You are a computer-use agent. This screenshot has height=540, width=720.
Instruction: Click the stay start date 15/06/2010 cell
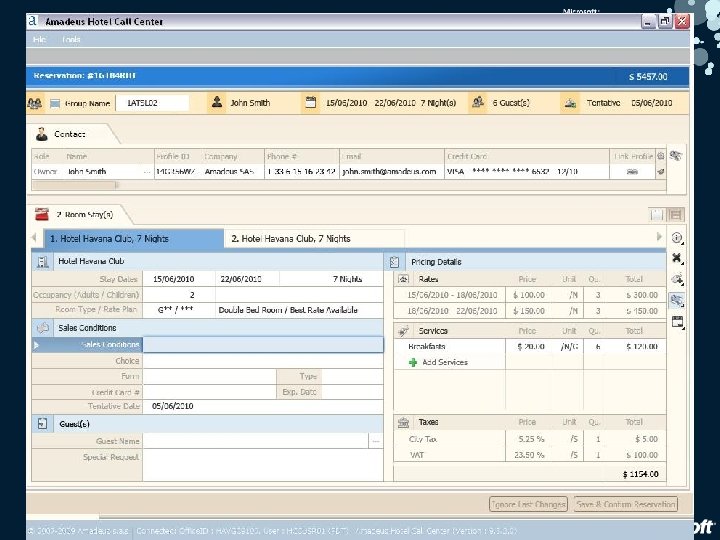[x=179, y=279]
